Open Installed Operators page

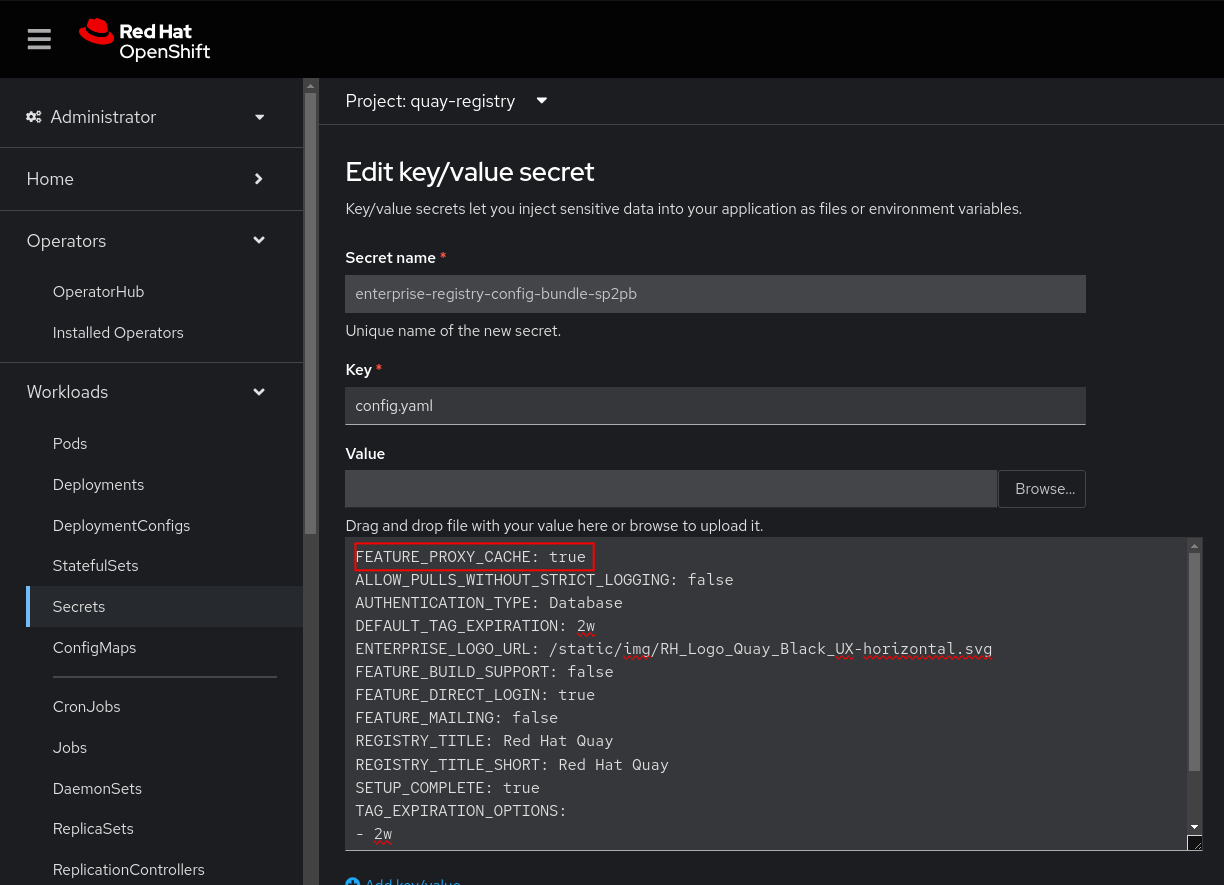point(118,333)
